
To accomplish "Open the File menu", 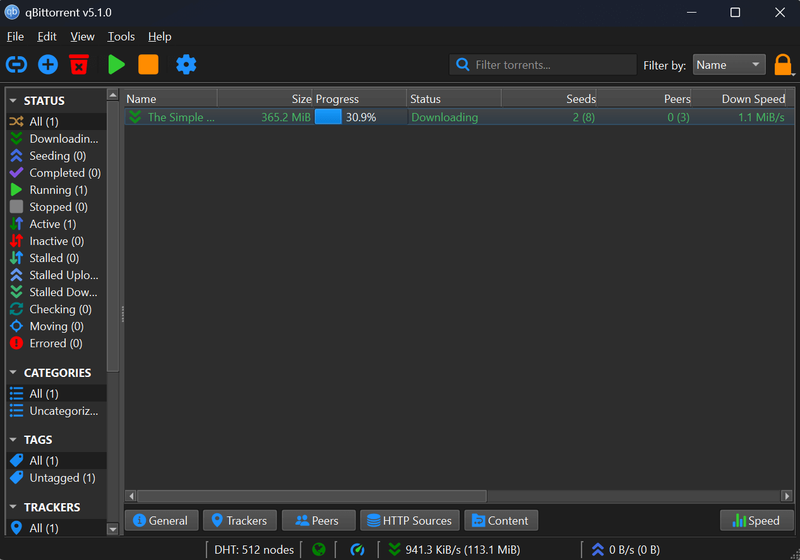I will (x=15, y=37).
